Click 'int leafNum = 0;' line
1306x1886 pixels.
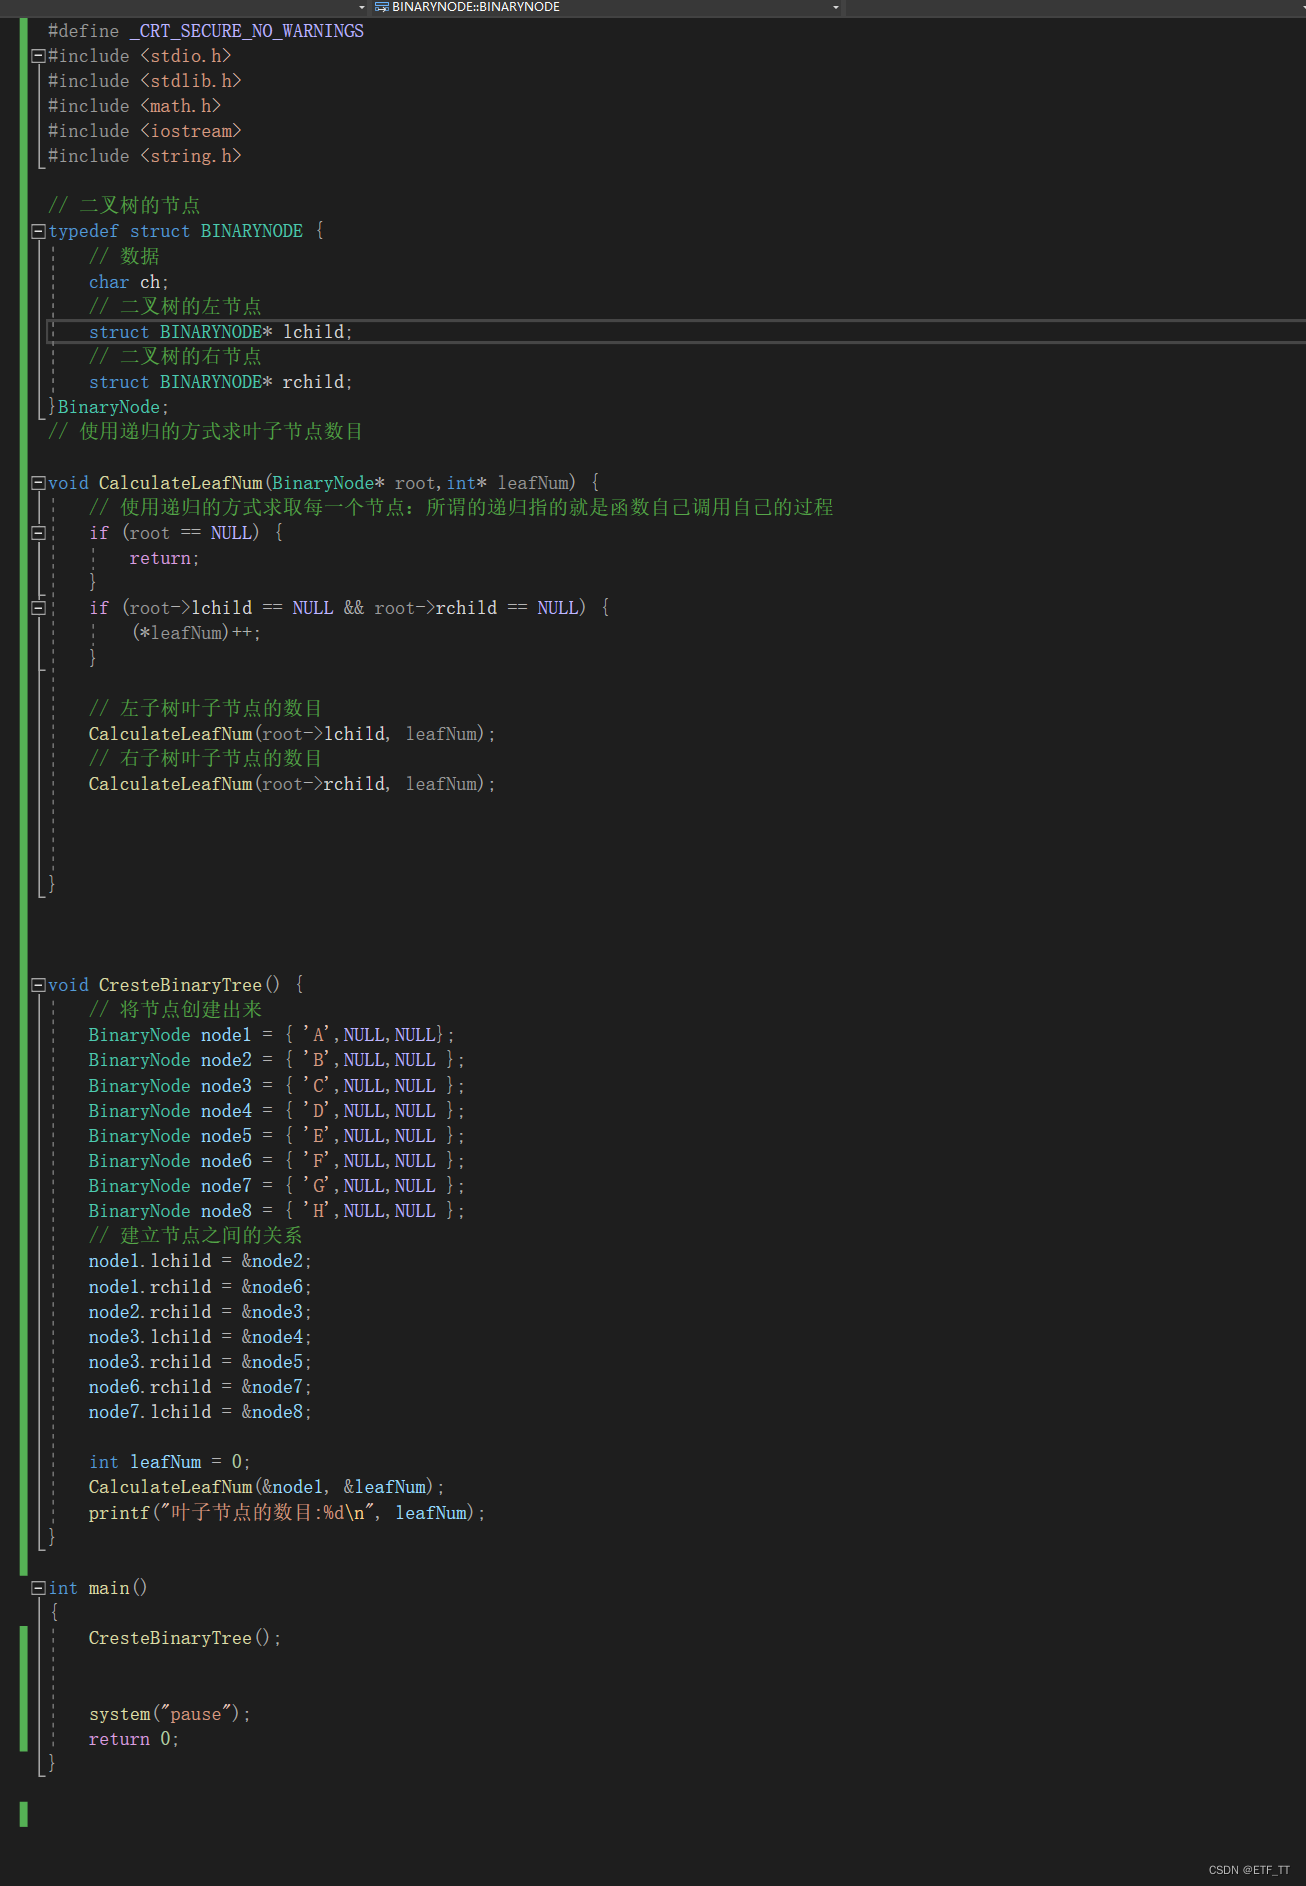(x=170, y=1462)
